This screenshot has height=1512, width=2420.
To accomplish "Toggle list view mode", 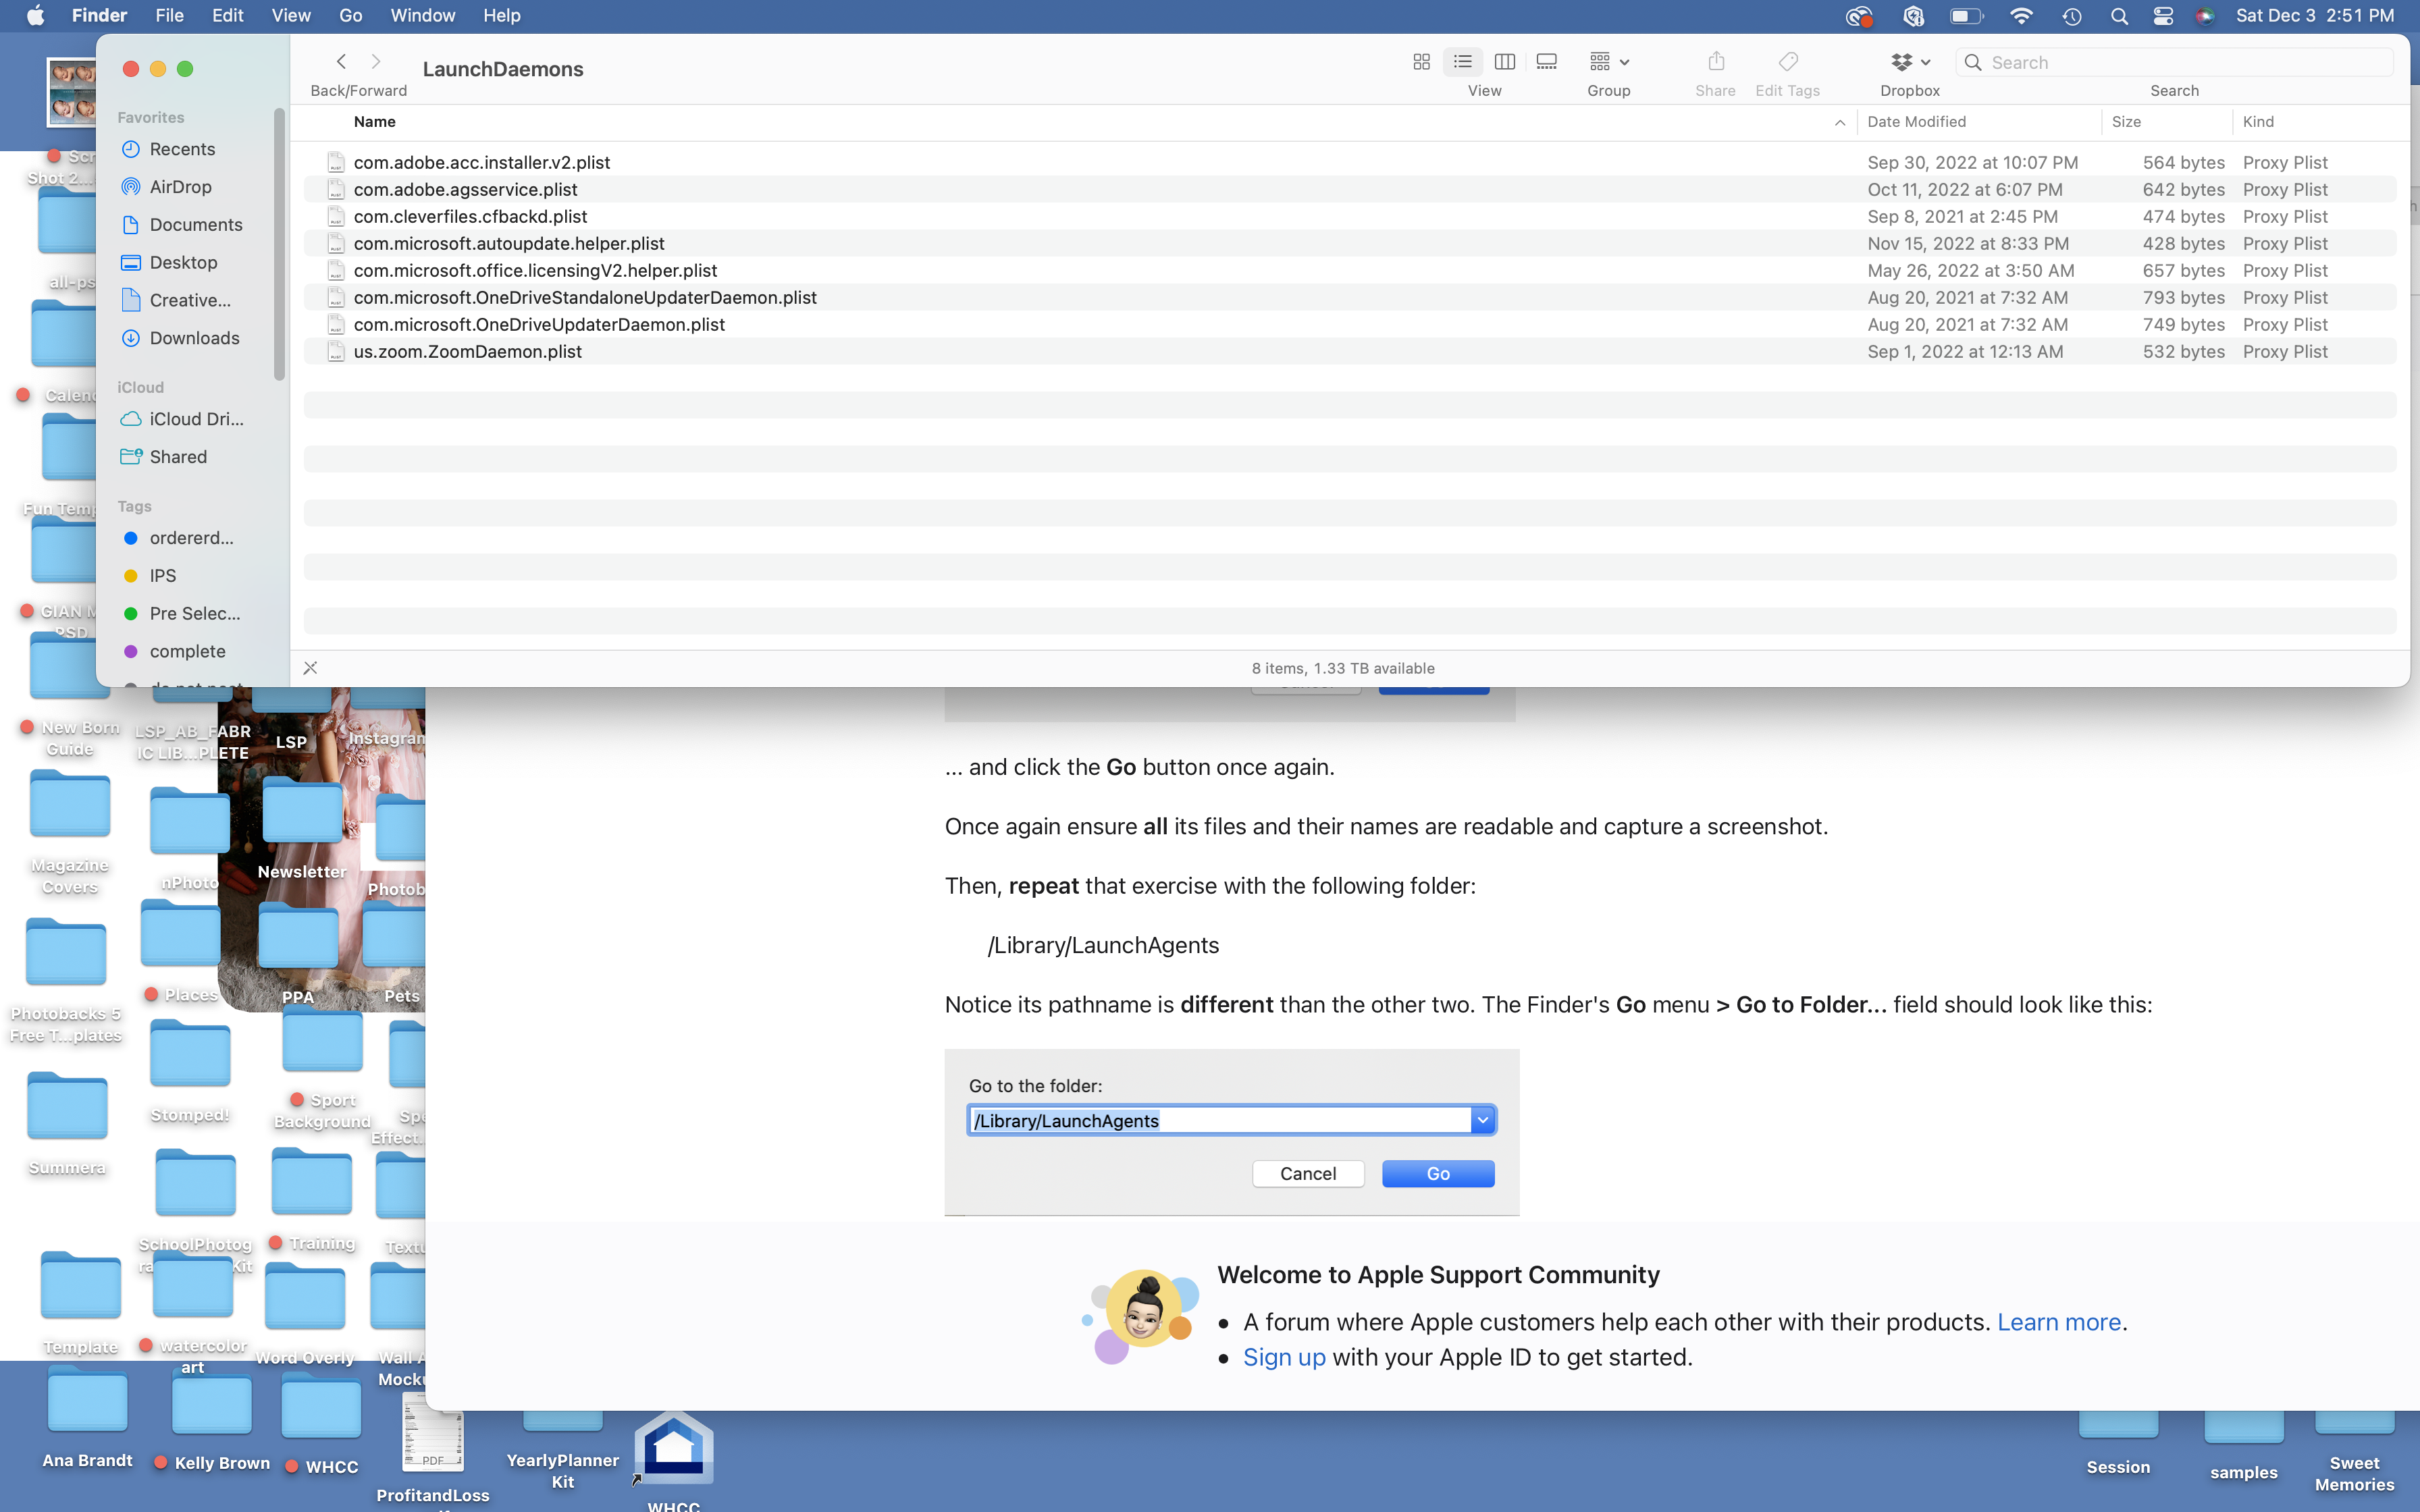I will point(1463,62).
